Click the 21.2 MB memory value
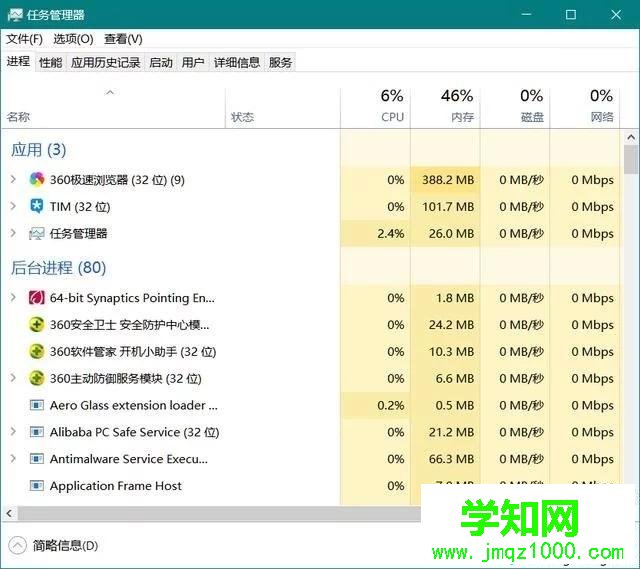640x569 pixels. 451,432
